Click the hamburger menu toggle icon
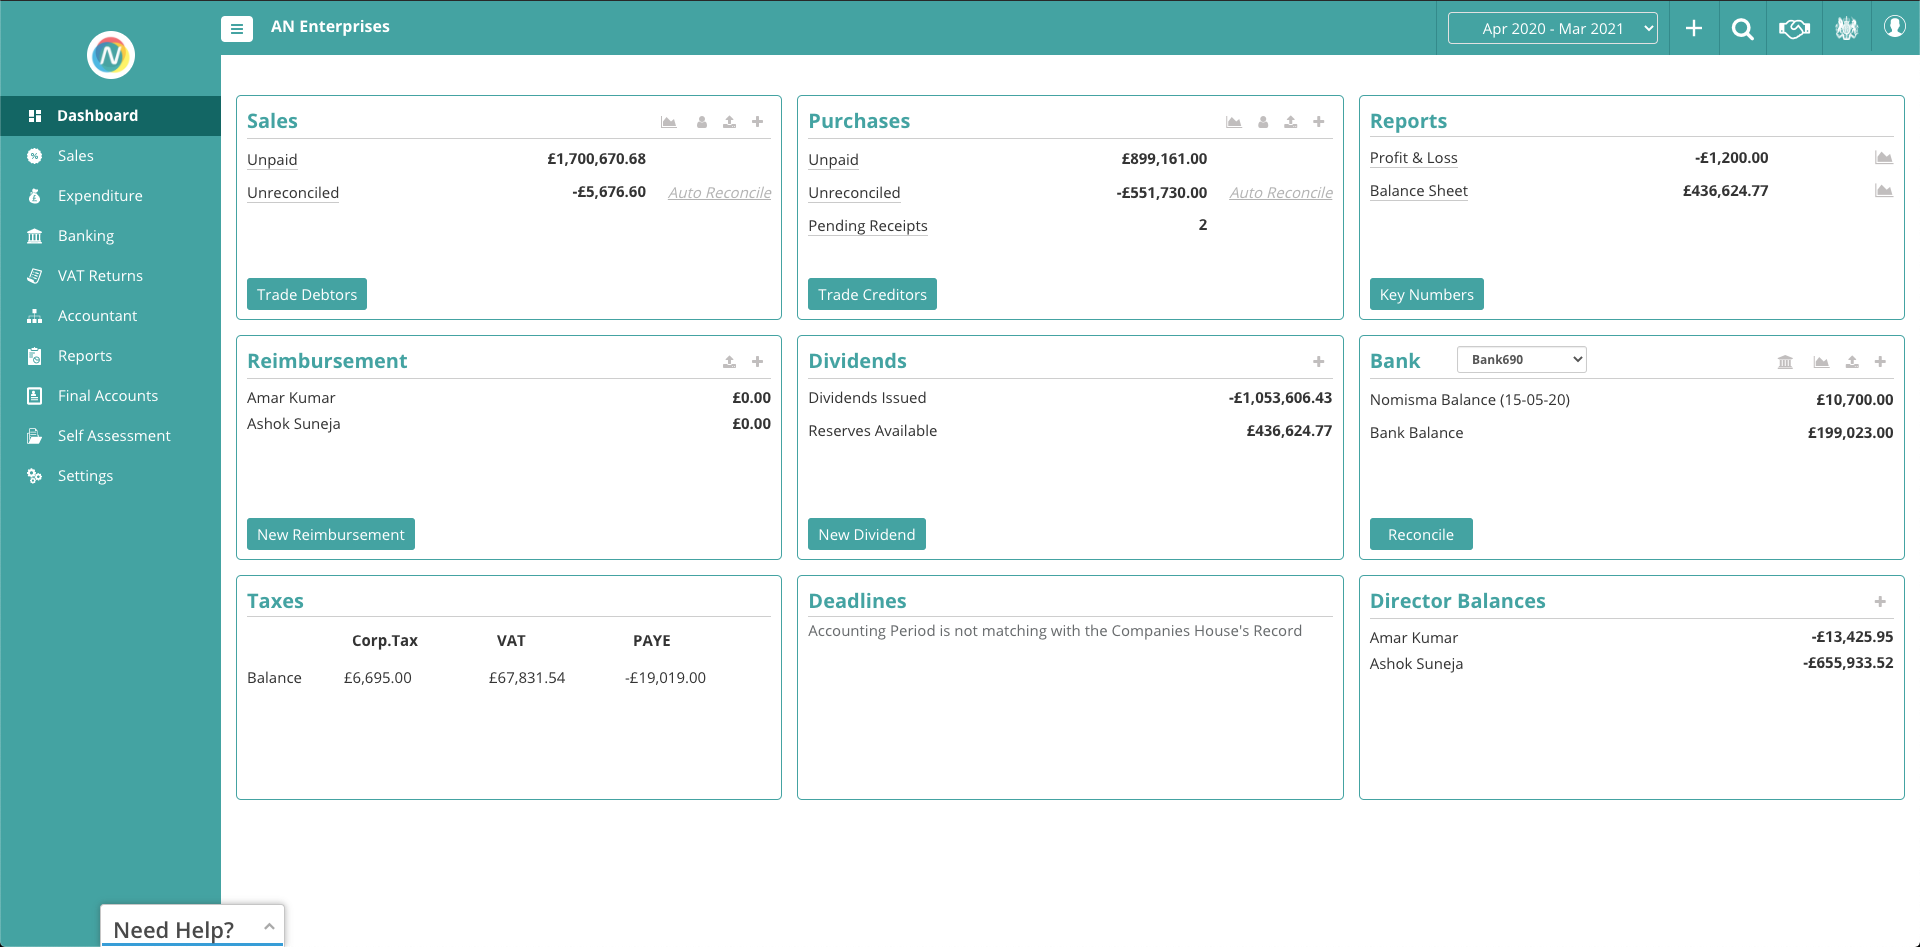The image size is (1920, 947). point(237,29)
